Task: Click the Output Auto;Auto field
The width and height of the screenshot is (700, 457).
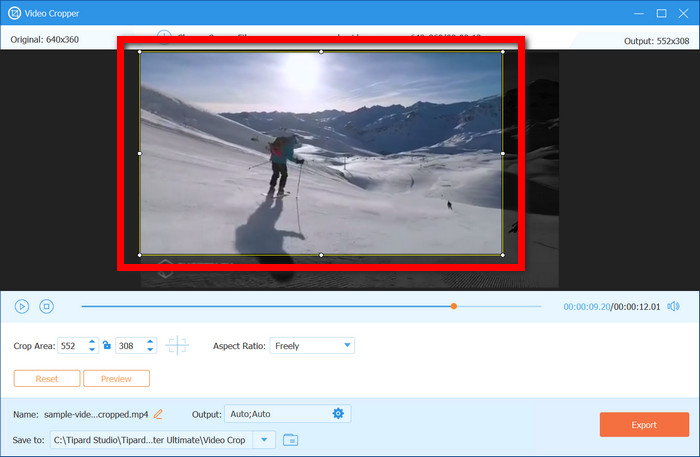Action: [x=288, y=414]
